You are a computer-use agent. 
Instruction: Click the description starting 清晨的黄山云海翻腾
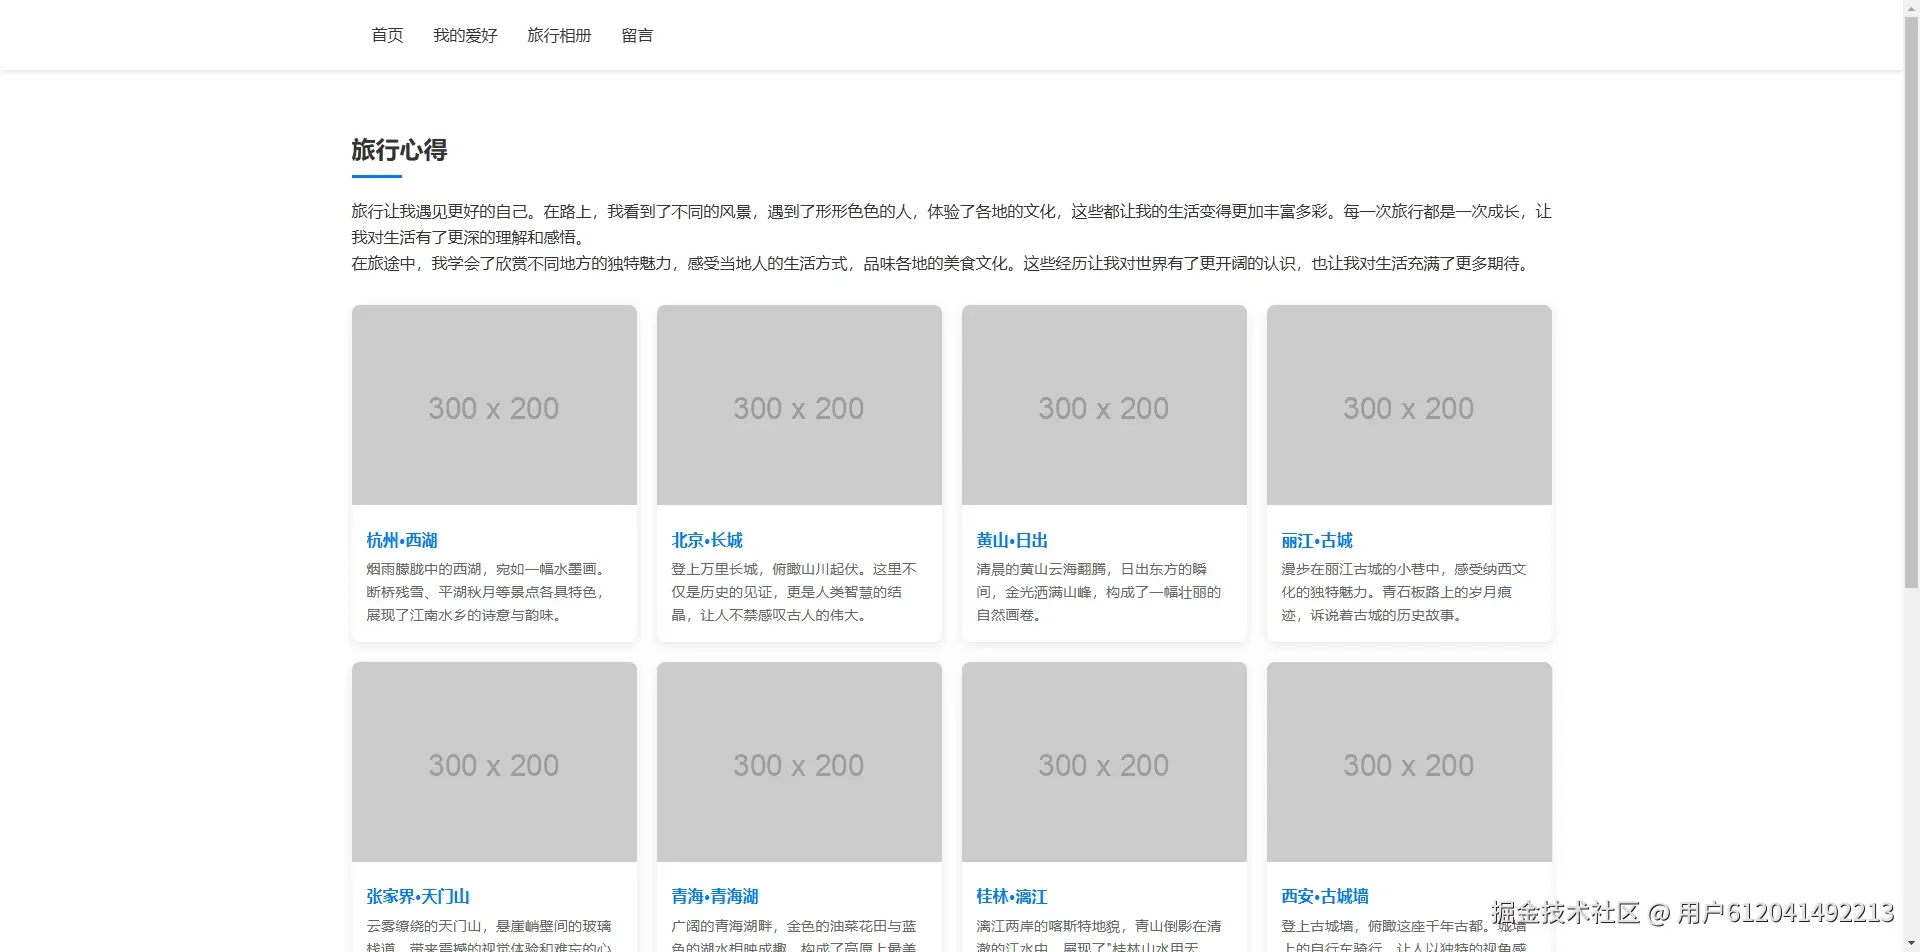click(x=1099, y=592)
